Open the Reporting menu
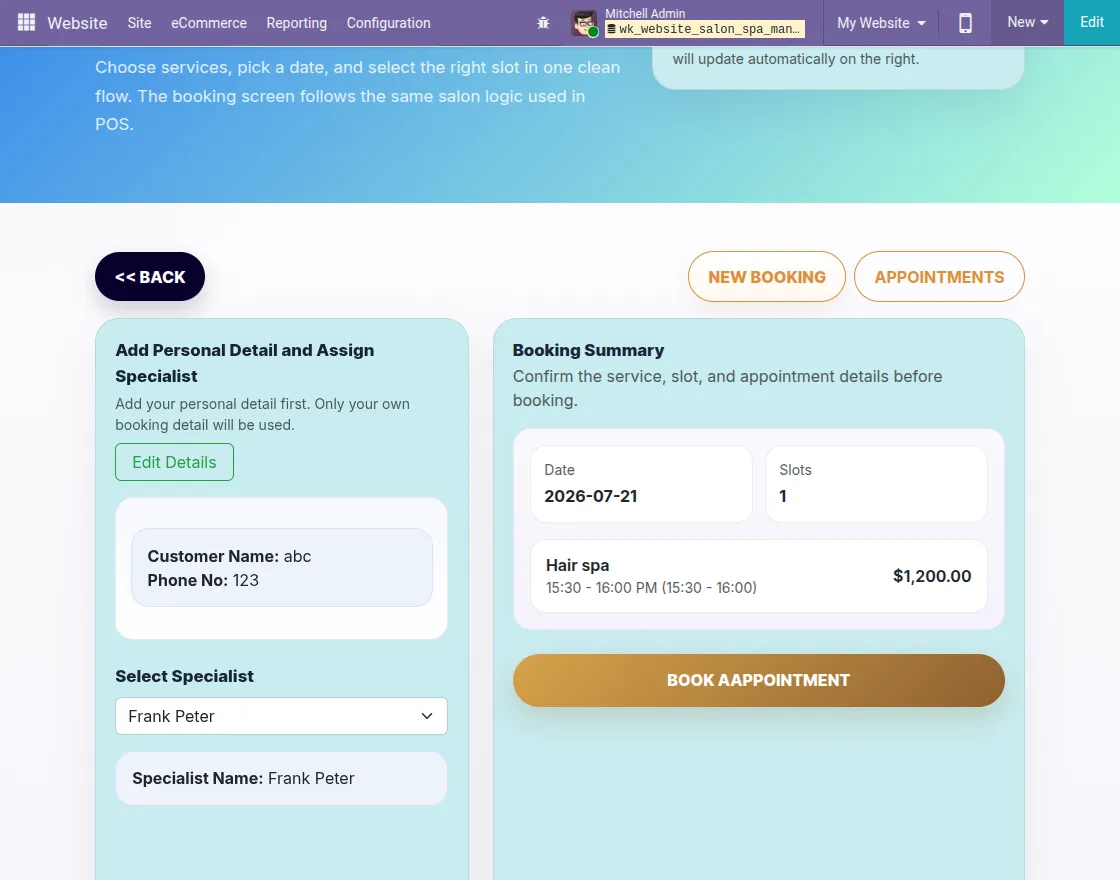The image size is (1120, 880). [296, 23]
